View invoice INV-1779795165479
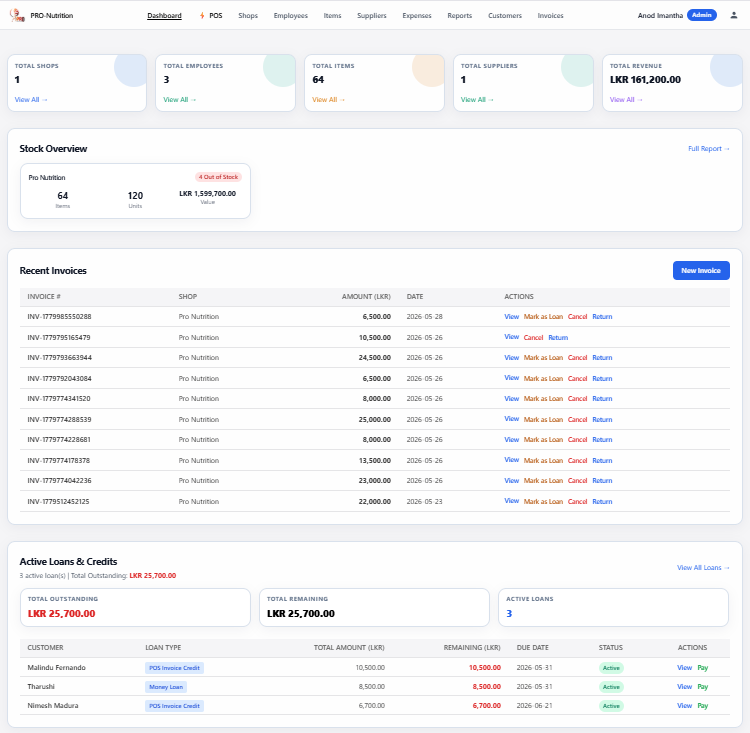 (511, 337)
